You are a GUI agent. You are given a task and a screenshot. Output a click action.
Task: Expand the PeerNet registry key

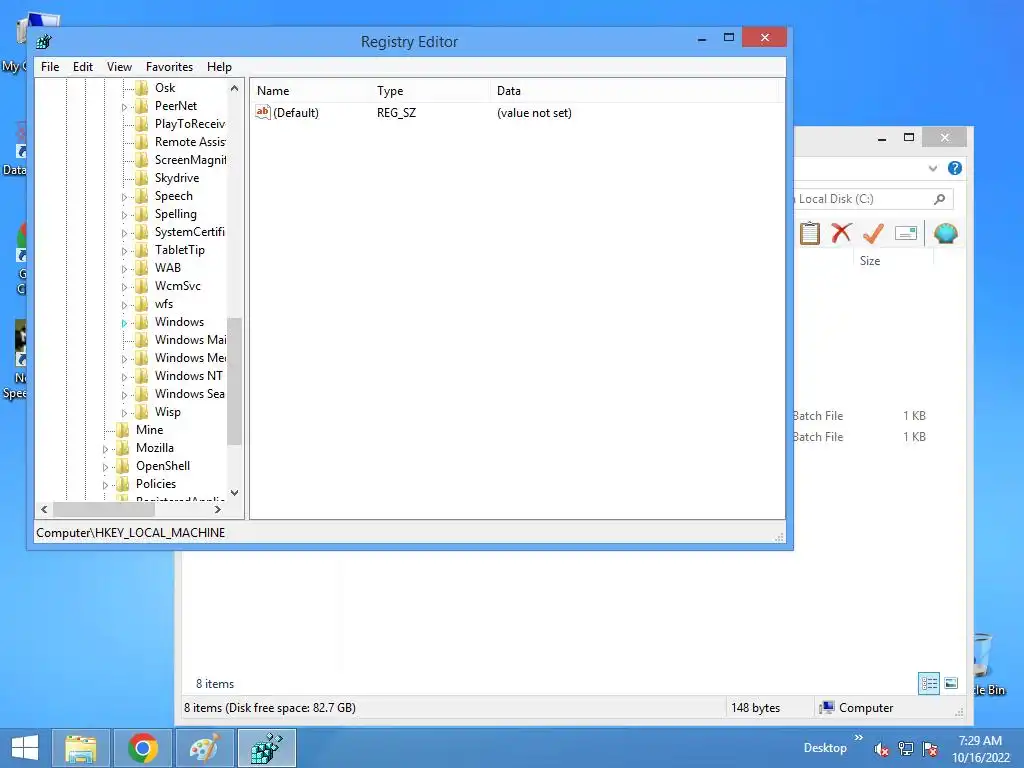click(124, 106)
